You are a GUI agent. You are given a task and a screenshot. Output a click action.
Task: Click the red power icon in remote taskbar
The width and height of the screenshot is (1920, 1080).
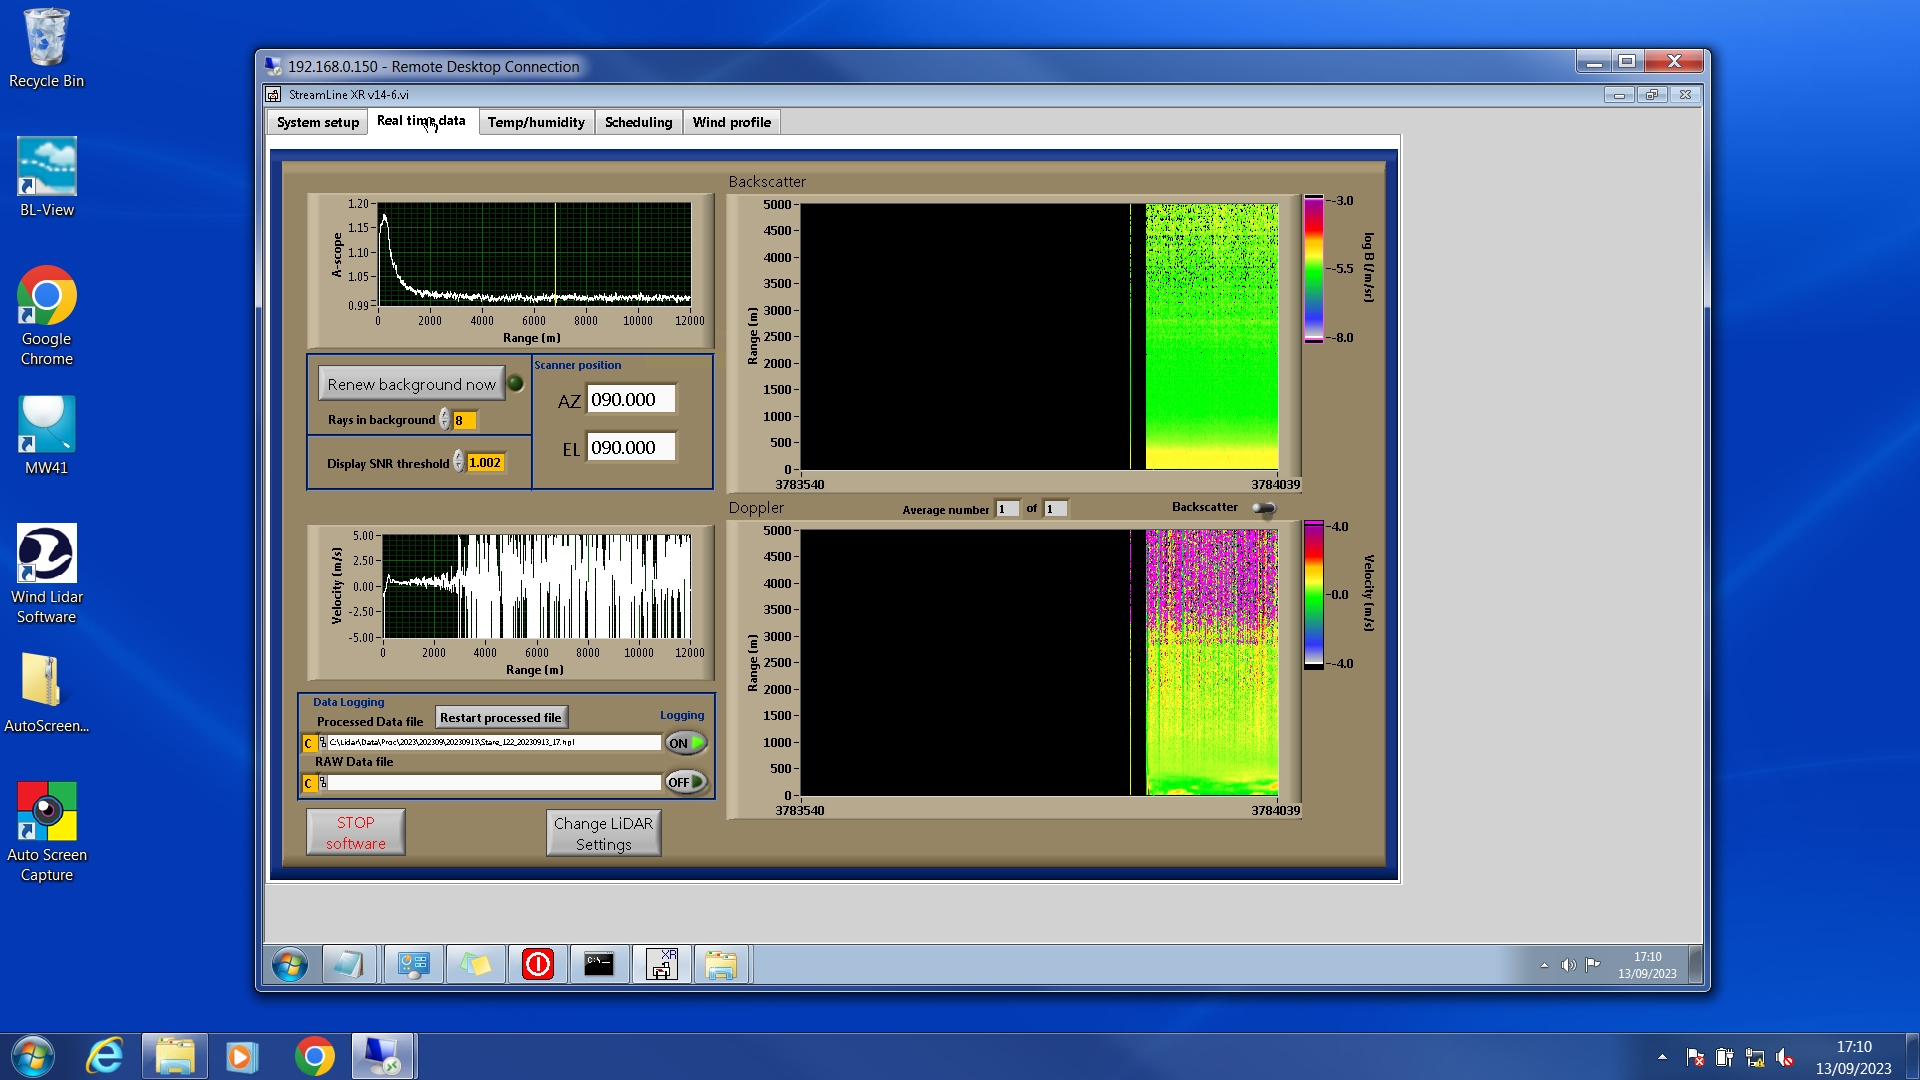tap(537, 964)
